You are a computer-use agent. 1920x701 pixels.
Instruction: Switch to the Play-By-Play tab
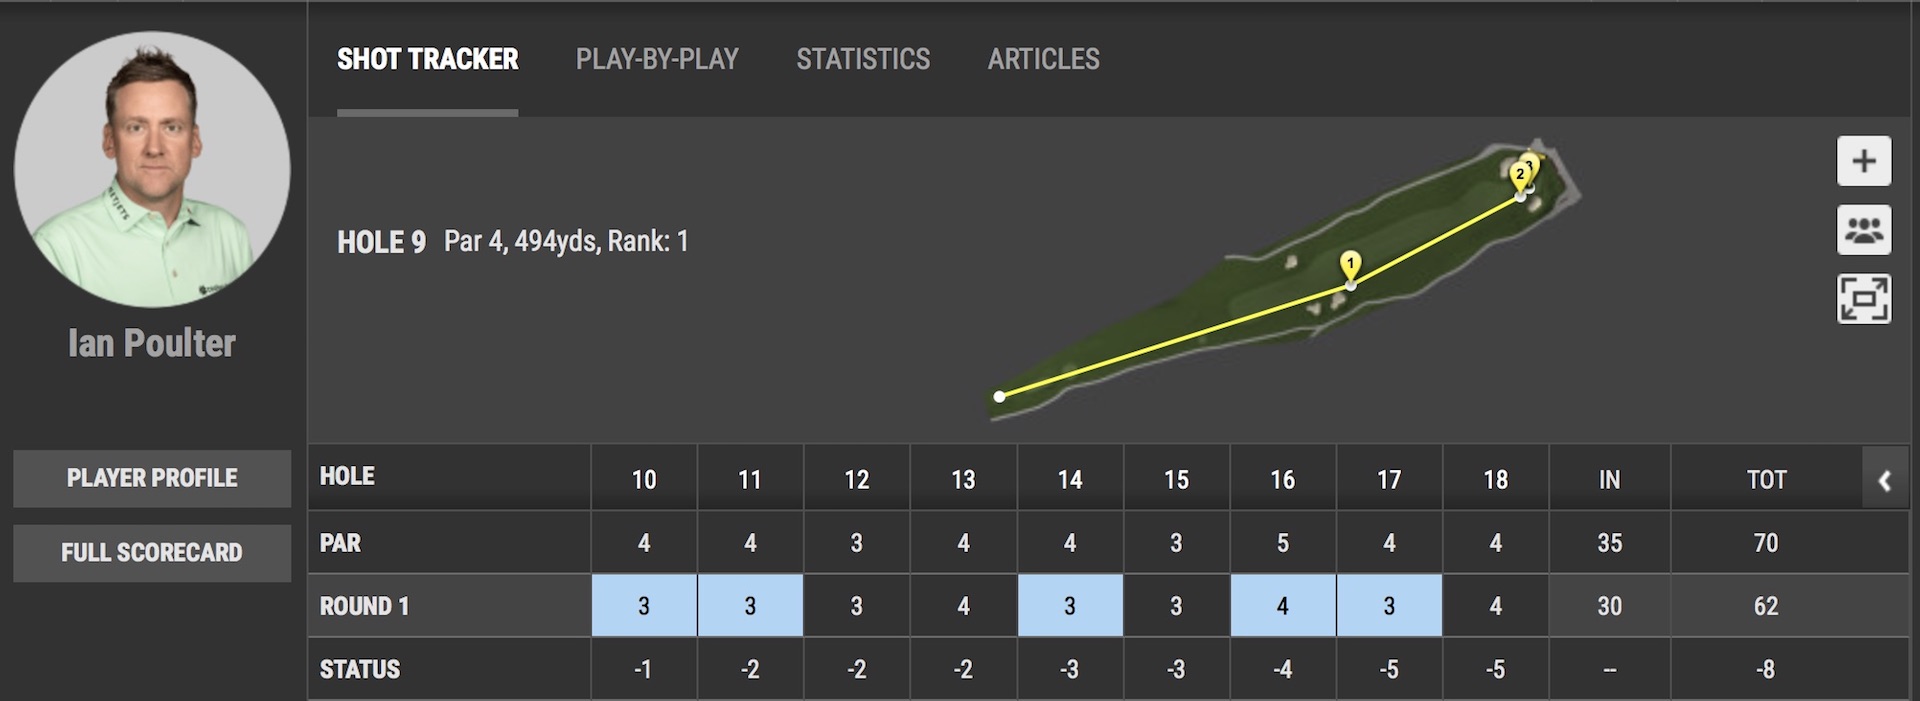pos(657,60)
